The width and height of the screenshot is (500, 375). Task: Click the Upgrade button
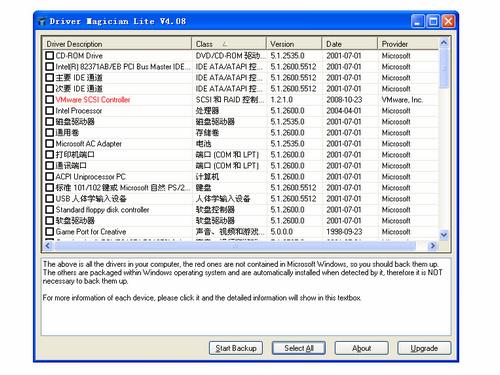click(x=424, y=348)
